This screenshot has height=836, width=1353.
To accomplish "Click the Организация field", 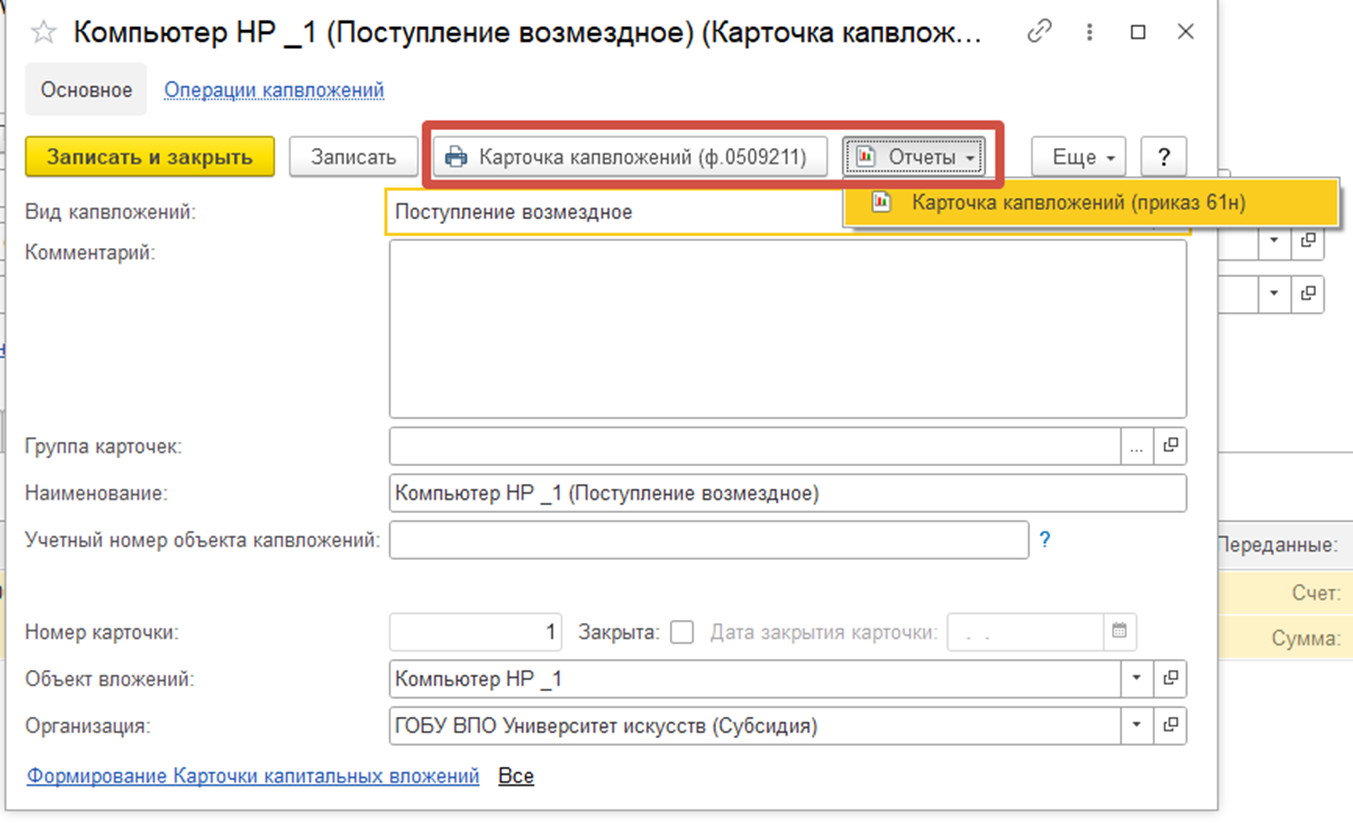I will (755, 726).
